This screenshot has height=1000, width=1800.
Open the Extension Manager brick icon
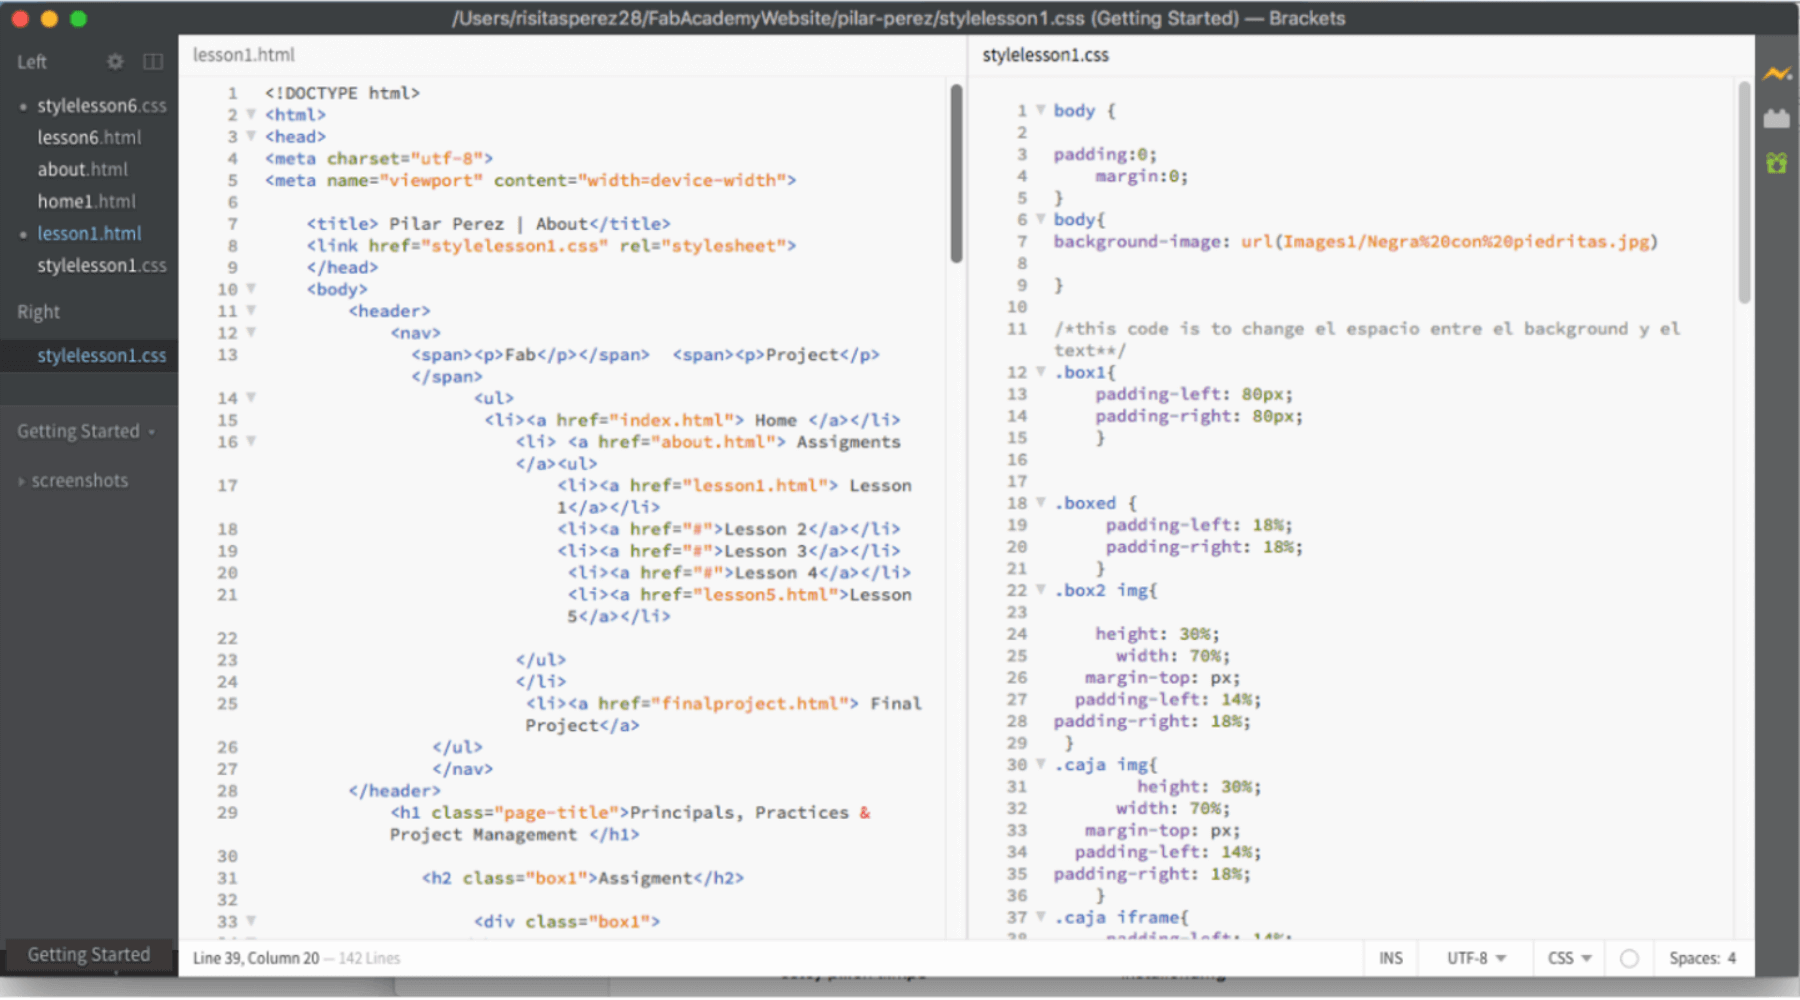[x=1777, y=118]
